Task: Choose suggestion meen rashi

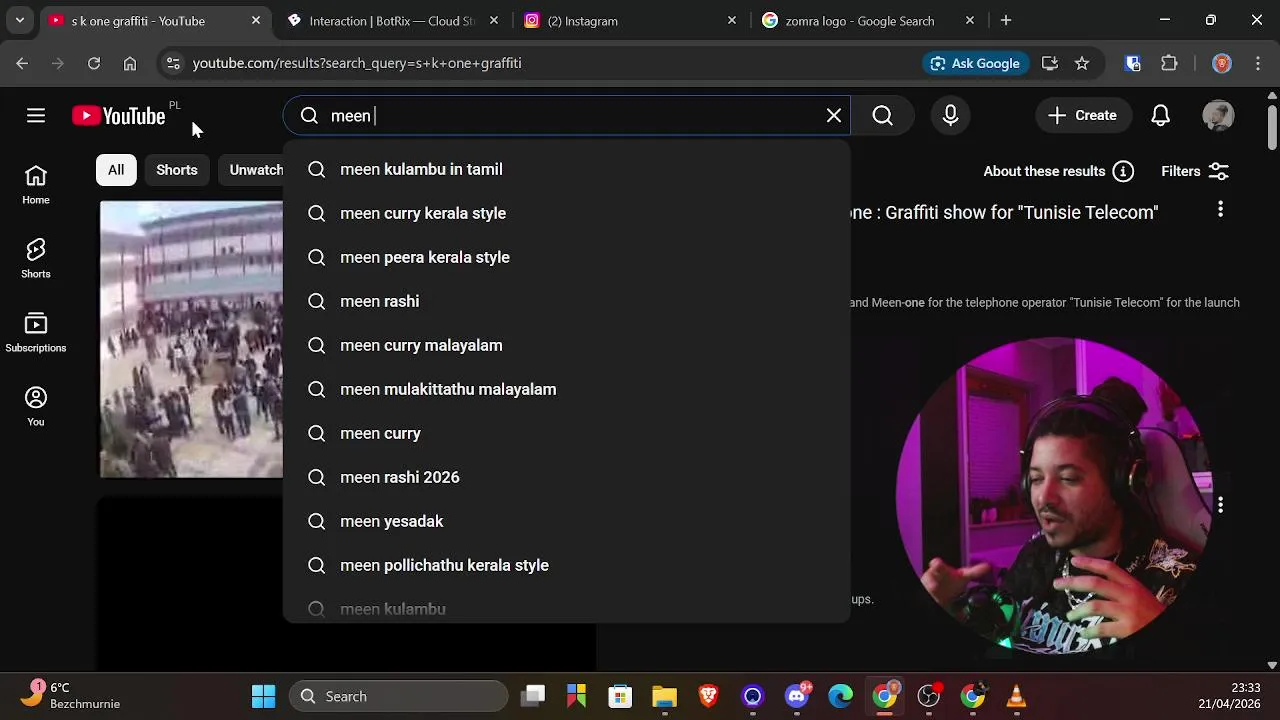Action: click(x=567, y=301)
